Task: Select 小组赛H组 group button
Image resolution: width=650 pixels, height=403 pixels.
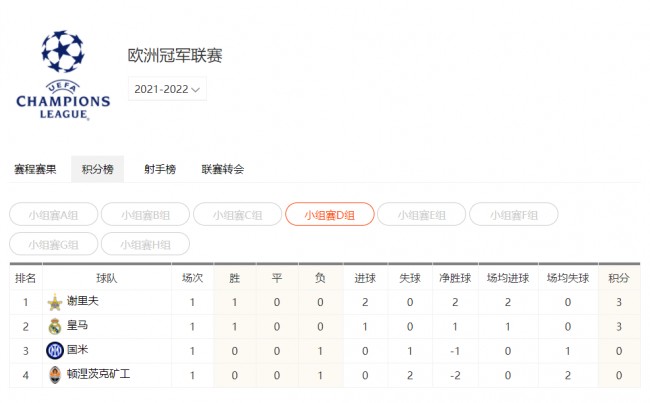Action: coord(146,244)
